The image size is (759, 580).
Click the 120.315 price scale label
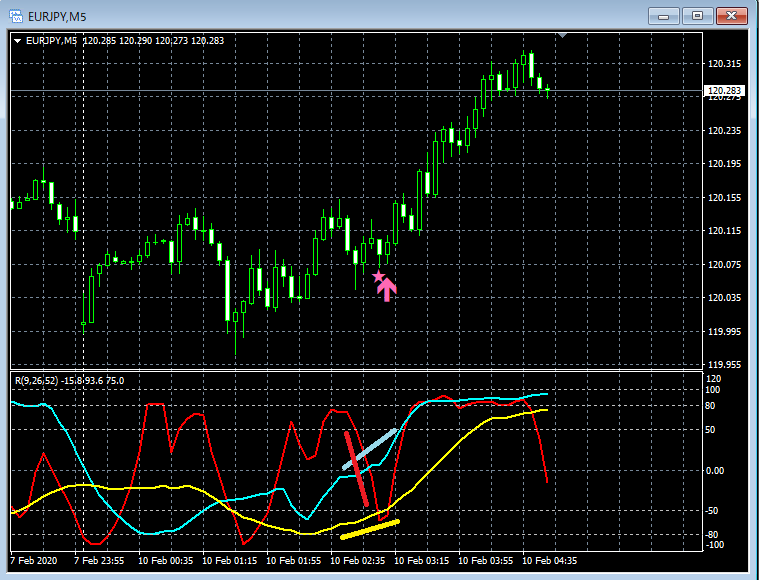[724, 64]
